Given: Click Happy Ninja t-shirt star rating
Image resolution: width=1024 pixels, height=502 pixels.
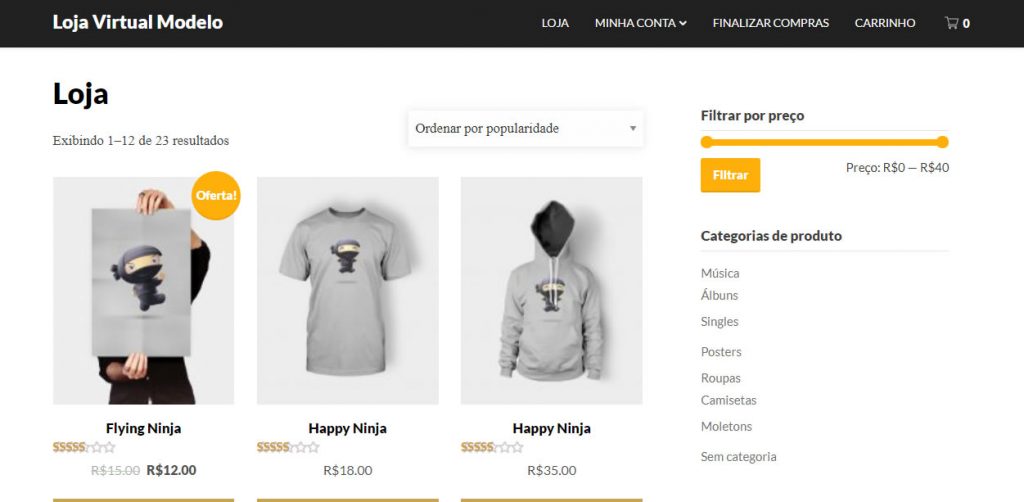Looking at the screenshot, I should 288,447.
